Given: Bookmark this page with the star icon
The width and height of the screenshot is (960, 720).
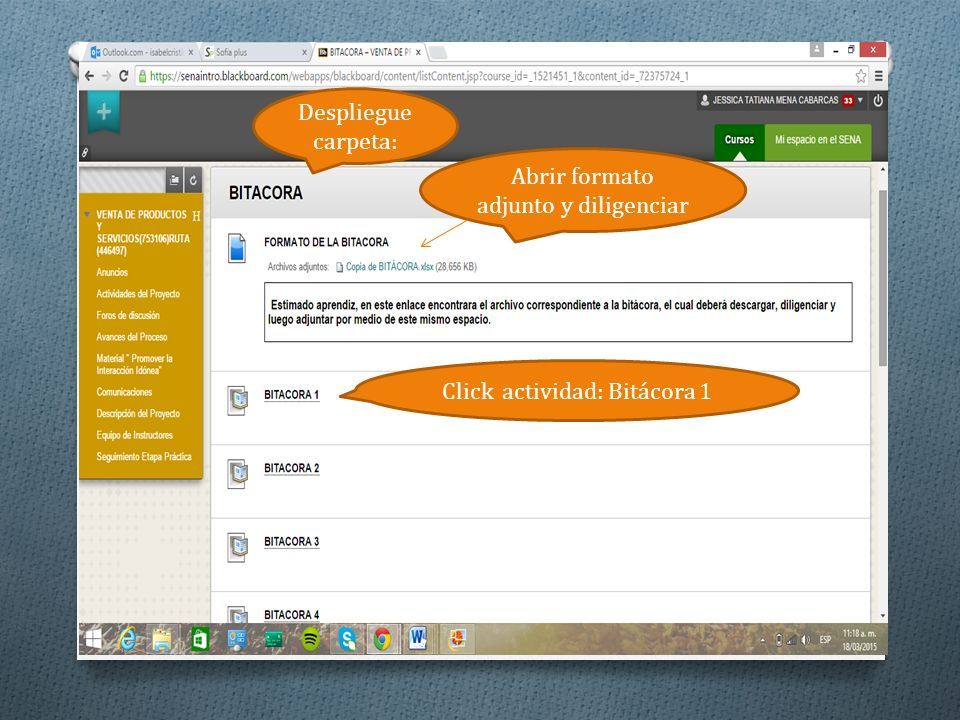Looking at the screenshot, I should click(860, 76).
